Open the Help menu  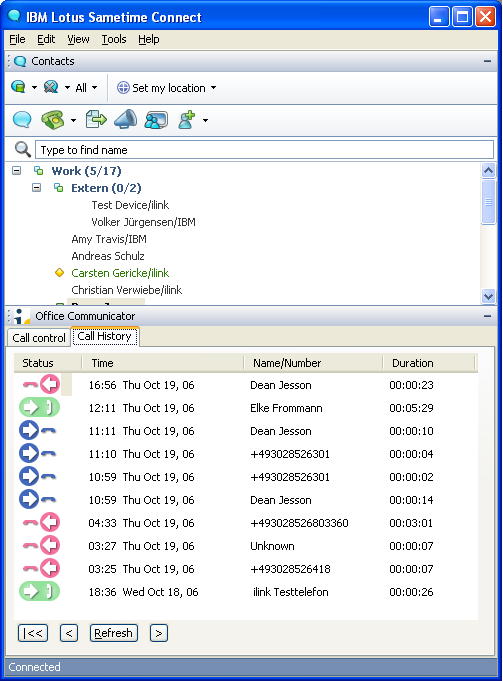pyautogui.click(x=149, y=39)
